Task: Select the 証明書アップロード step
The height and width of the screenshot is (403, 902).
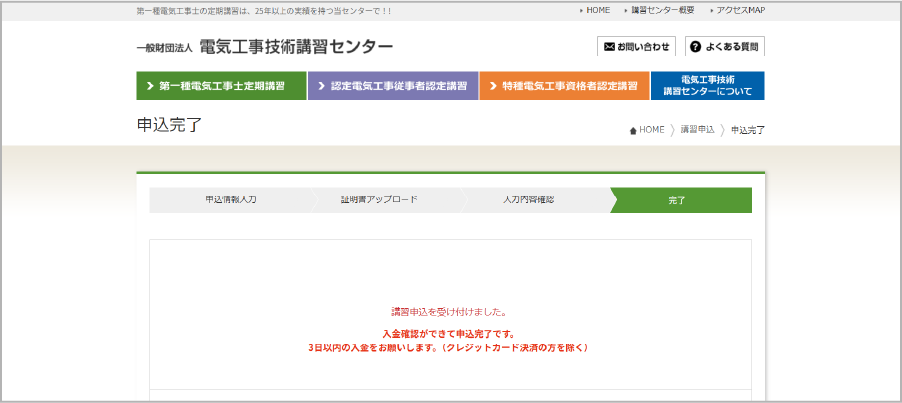Action: (379, 200)
